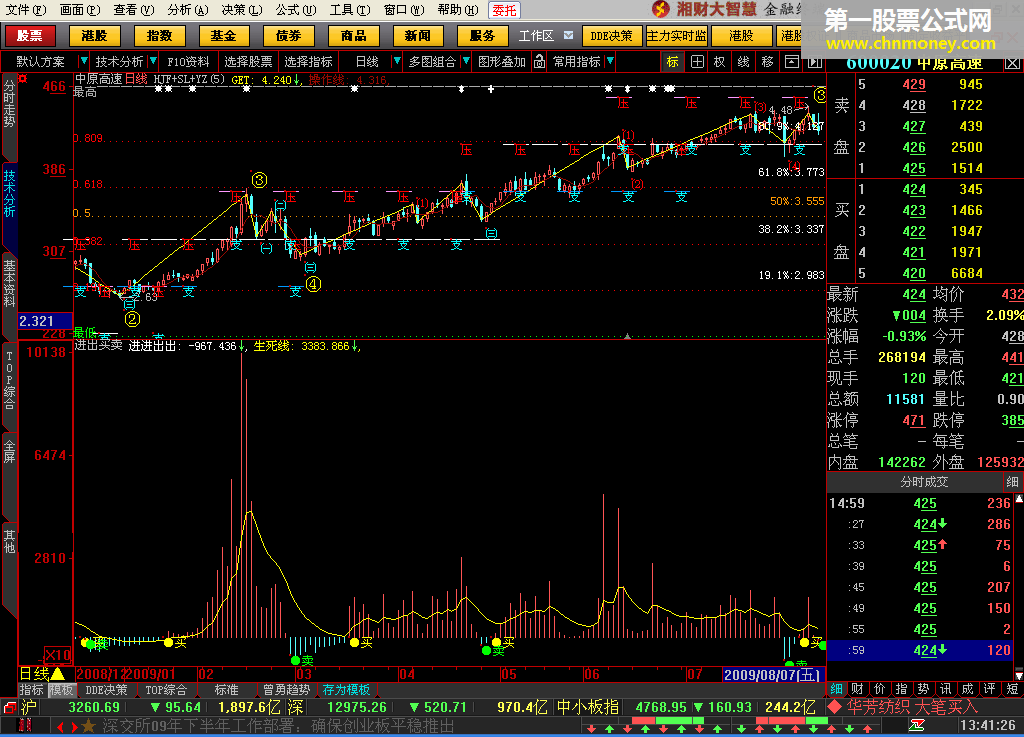The image size is (1024, 737).
Task: Click the 讯 news icon at bottom right
Action: pos(946,689)
